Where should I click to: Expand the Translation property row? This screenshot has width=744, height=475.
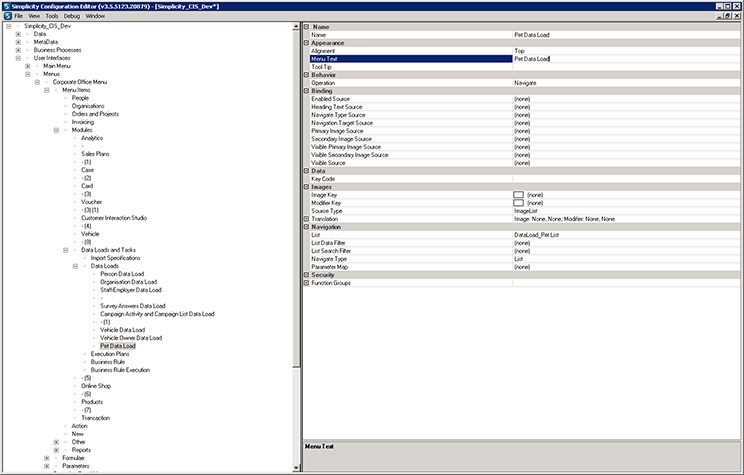[307, 219]
